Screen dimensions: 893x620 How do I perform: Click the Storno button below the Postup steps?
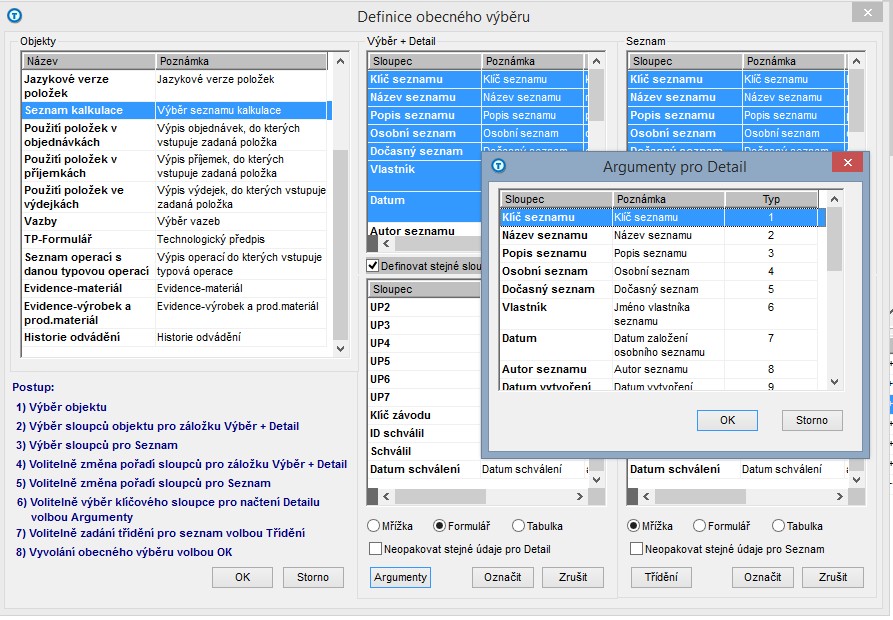(x=313, y=577)
